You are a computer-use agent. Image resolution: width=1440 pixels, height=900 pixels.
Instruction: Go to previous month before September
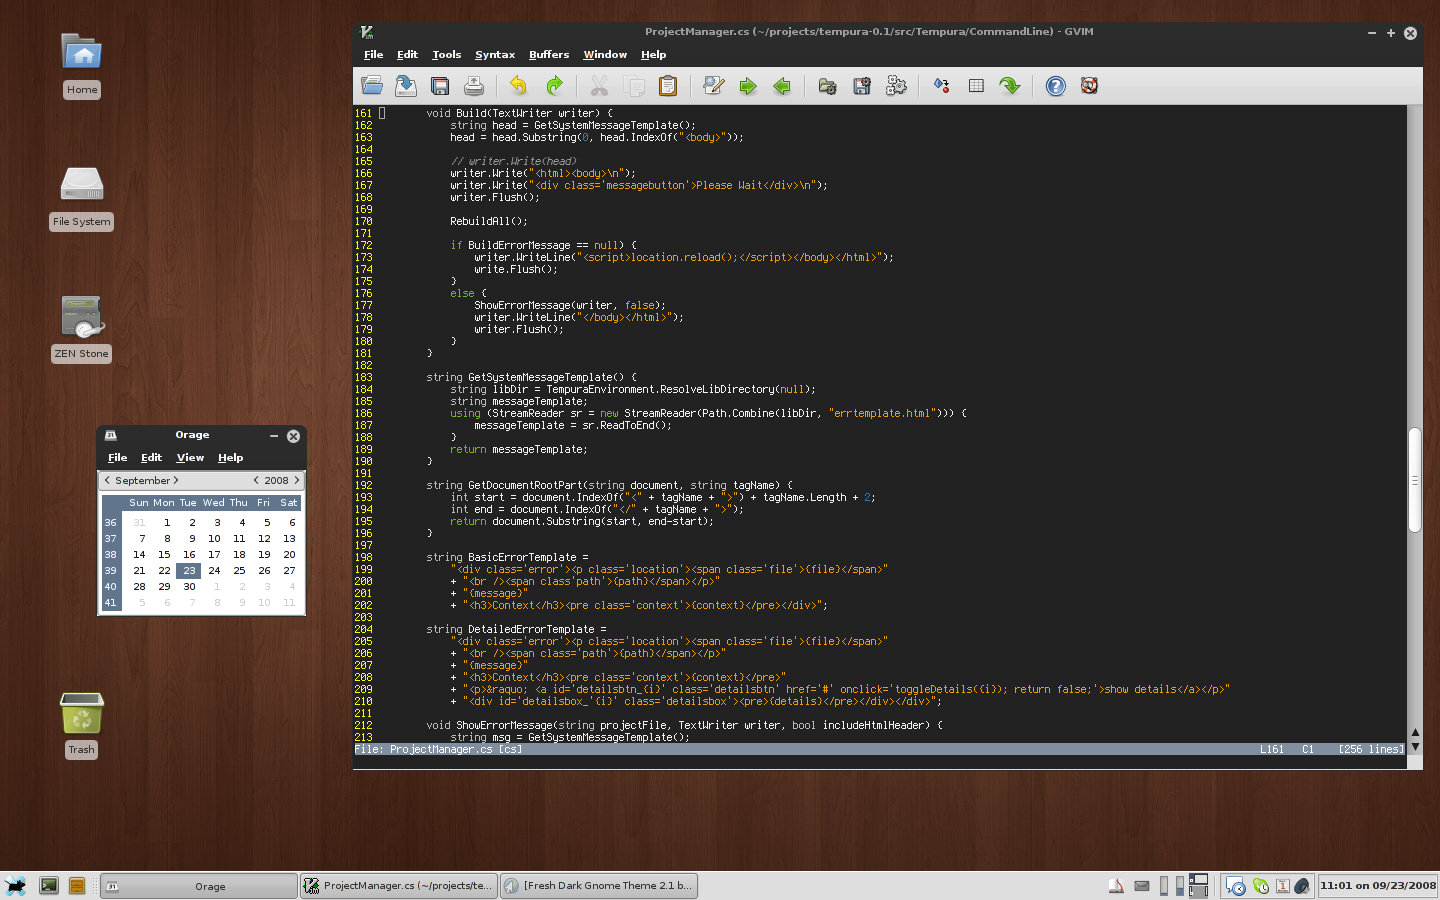(x=108, y=481)
